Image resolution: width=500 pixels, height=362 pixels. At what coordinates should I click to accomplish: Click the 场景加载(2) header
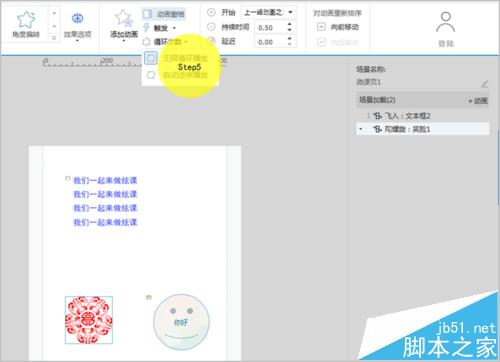(x=422, y=100)
